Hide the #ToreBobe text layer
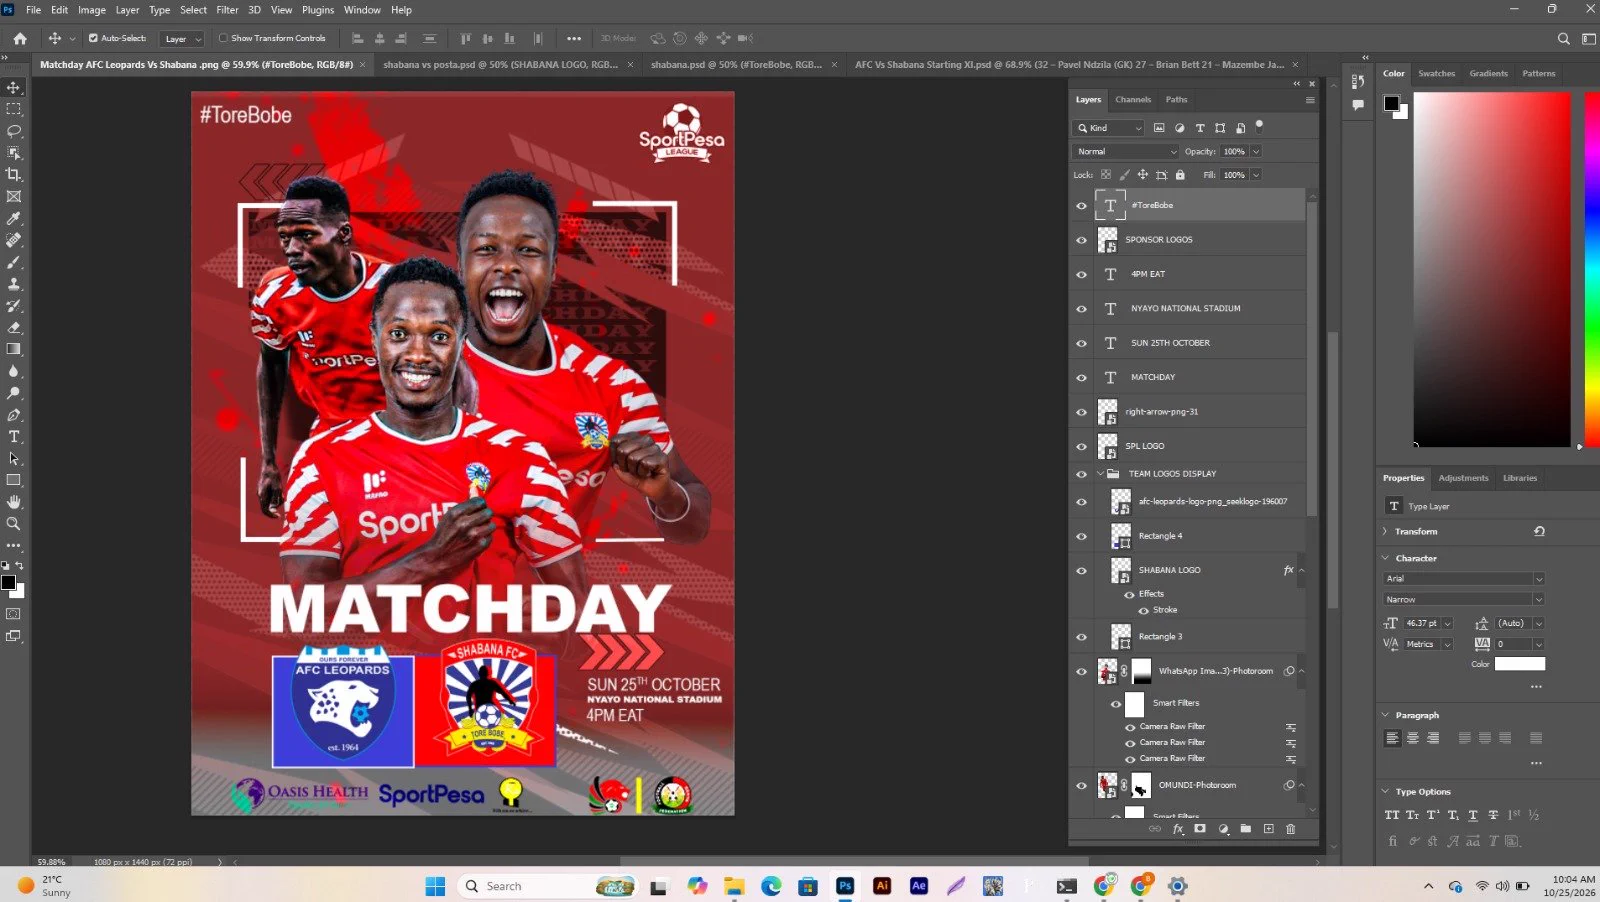This screenshot has height=902, width=1600. pos(1081,206)
